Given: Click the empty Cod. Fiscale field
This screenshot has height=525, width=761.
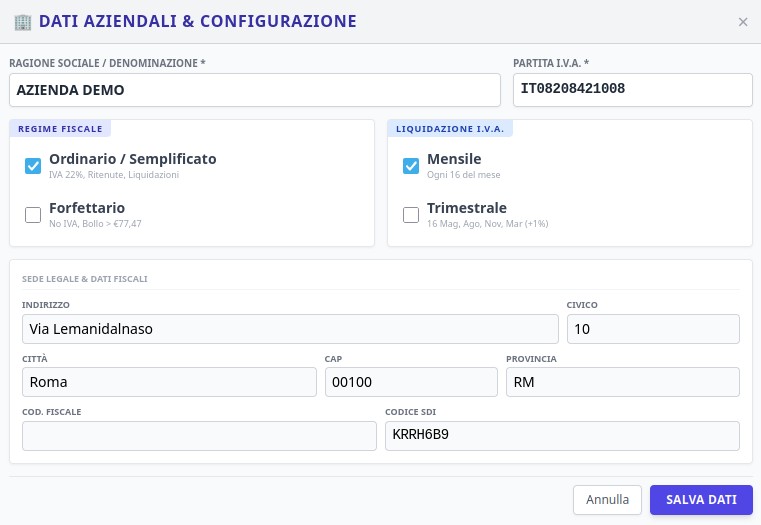Looking at the screenshot, I should click(199, 435).
